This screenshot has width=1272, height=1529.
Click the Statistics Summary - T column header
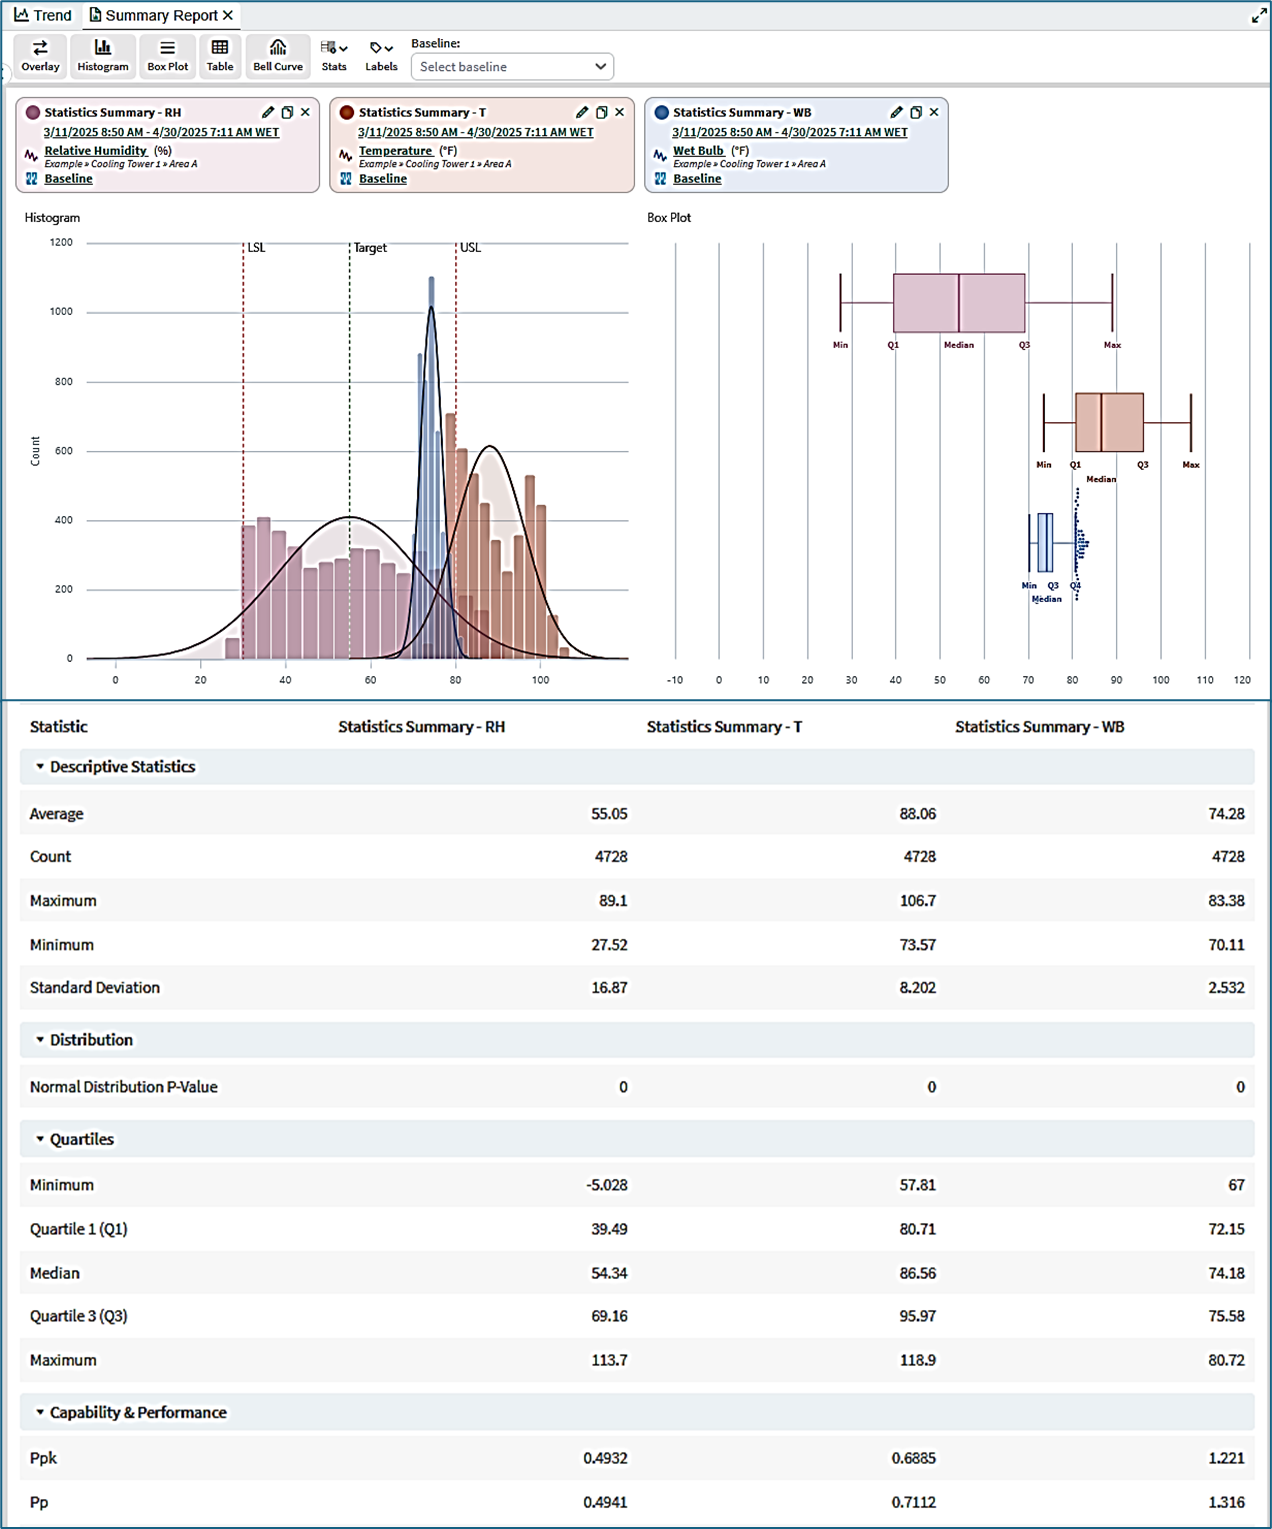[x=724, y=727]
